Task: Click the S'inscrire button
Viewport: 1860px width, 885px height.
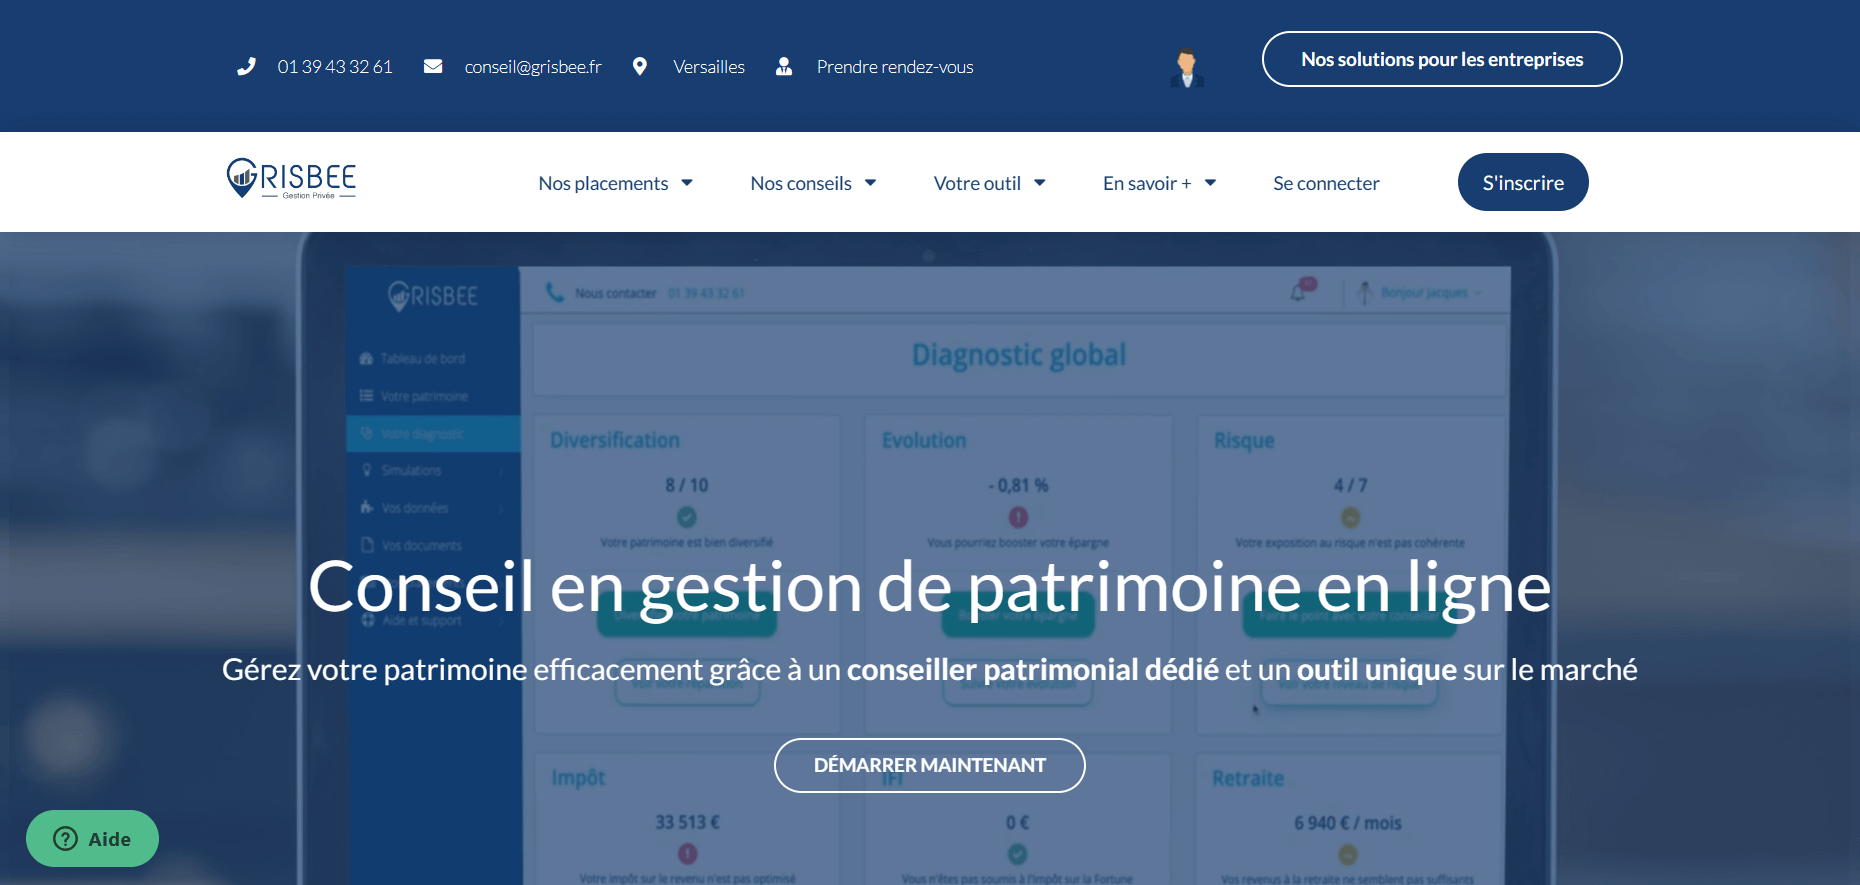Action: pyautogui.click(x=1523, y=182)
